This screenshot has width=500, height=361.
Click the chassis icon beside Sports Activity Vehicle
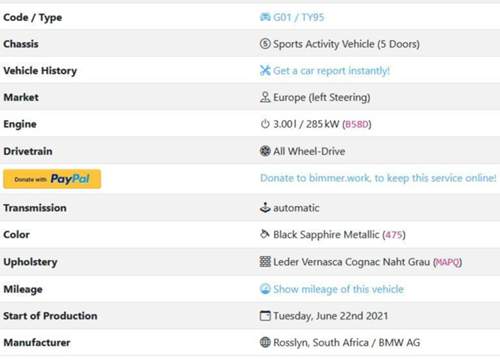[265, 44]
